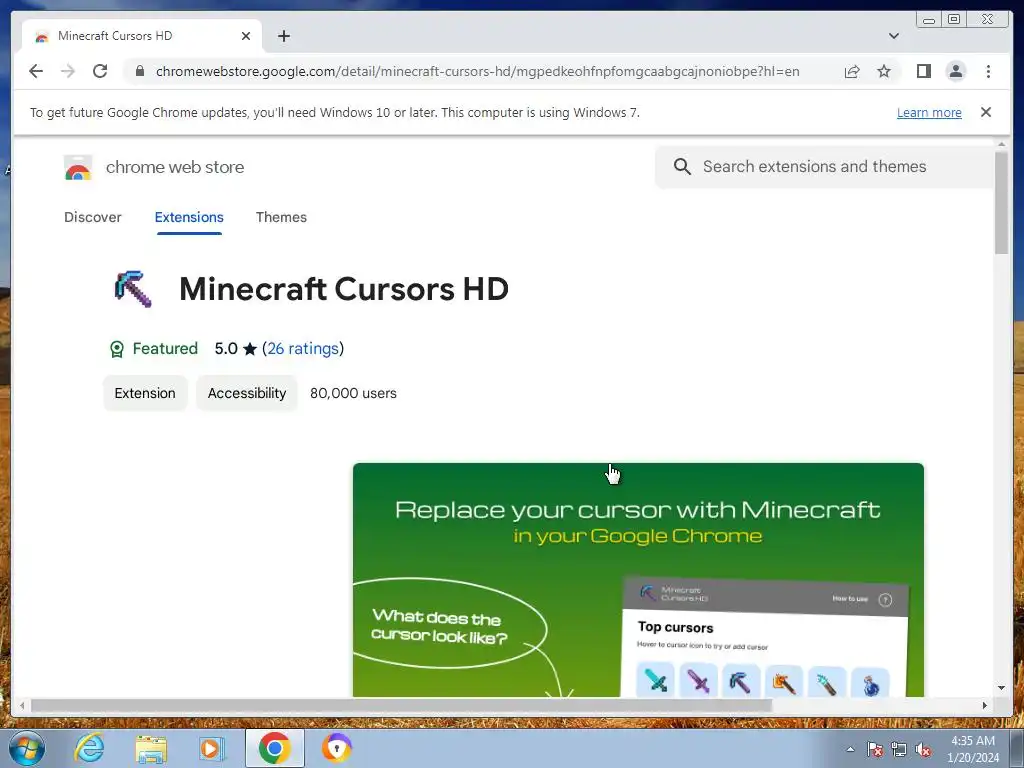The image size is (1024, 768).
Task: Open the side panel icon
Action: pyautogui.click(x=923, y=71)
